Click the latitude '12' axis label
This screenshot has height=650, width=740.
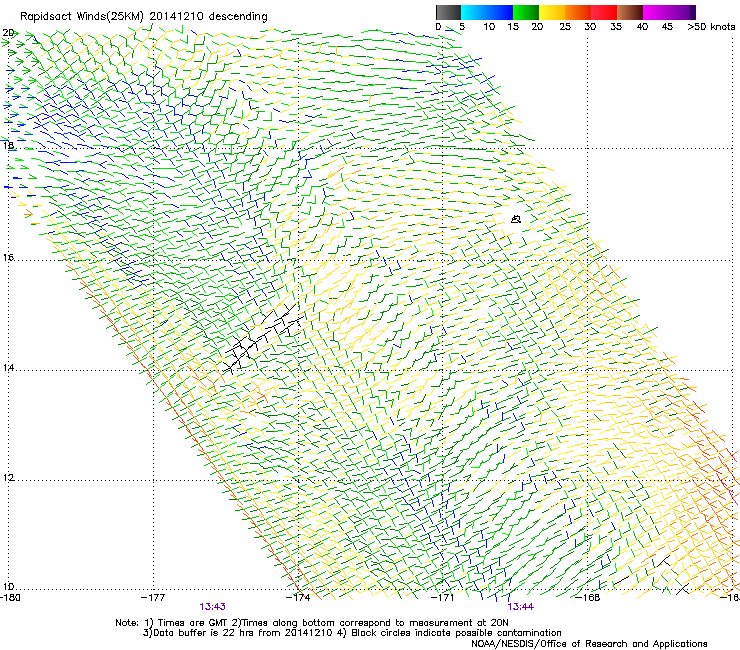8,478
